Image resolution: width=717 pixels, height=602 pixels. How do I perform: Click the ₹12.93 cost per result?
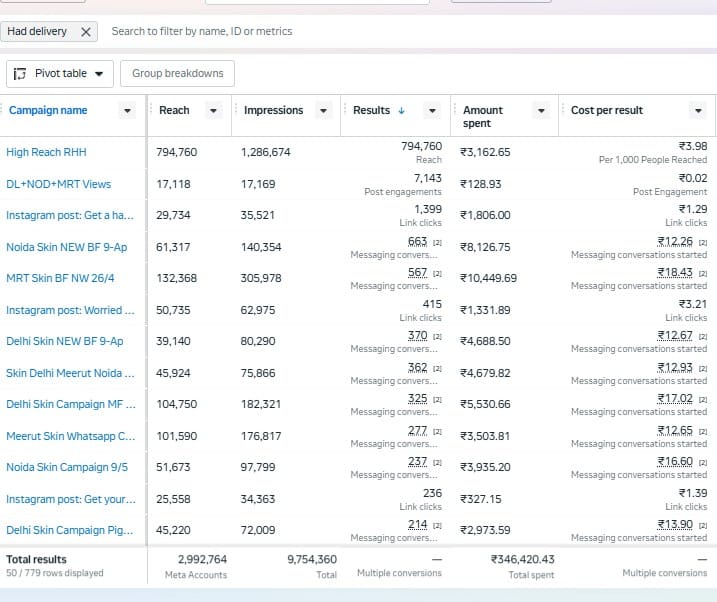click(x=675, y=368)
